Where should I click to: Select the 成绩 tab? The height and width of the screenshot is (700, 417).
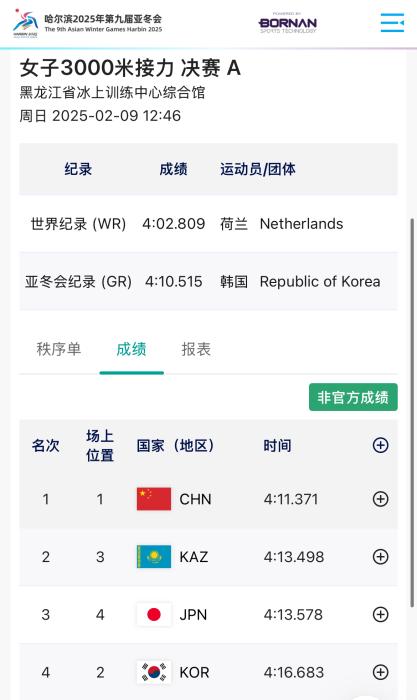(x=131, y=349)
